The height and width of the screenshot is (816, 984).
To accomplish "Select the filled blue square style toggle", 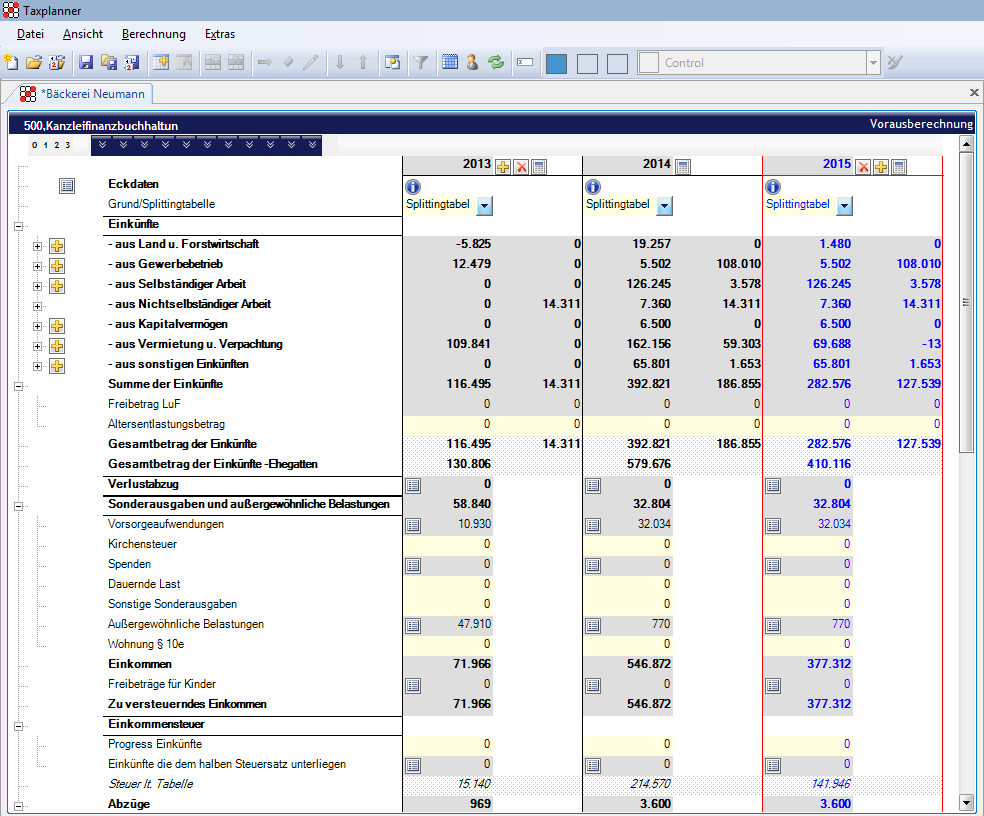I will [556, 62].
